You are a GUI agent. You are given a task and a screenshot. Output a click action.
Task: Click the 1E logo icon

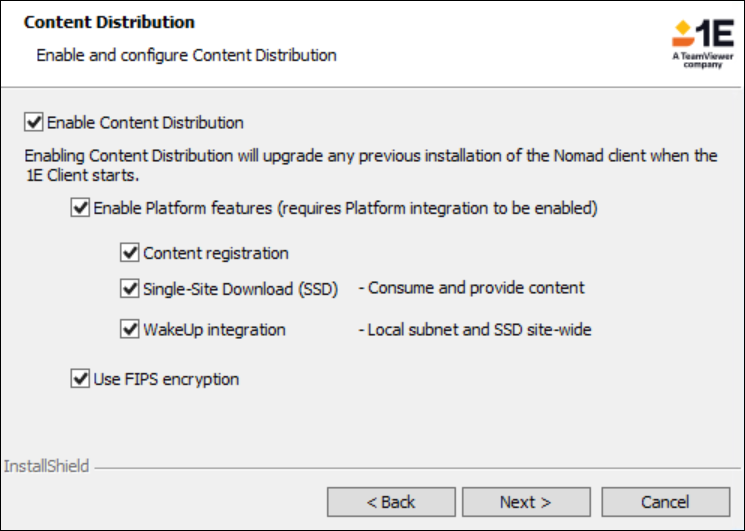point(701,33)
